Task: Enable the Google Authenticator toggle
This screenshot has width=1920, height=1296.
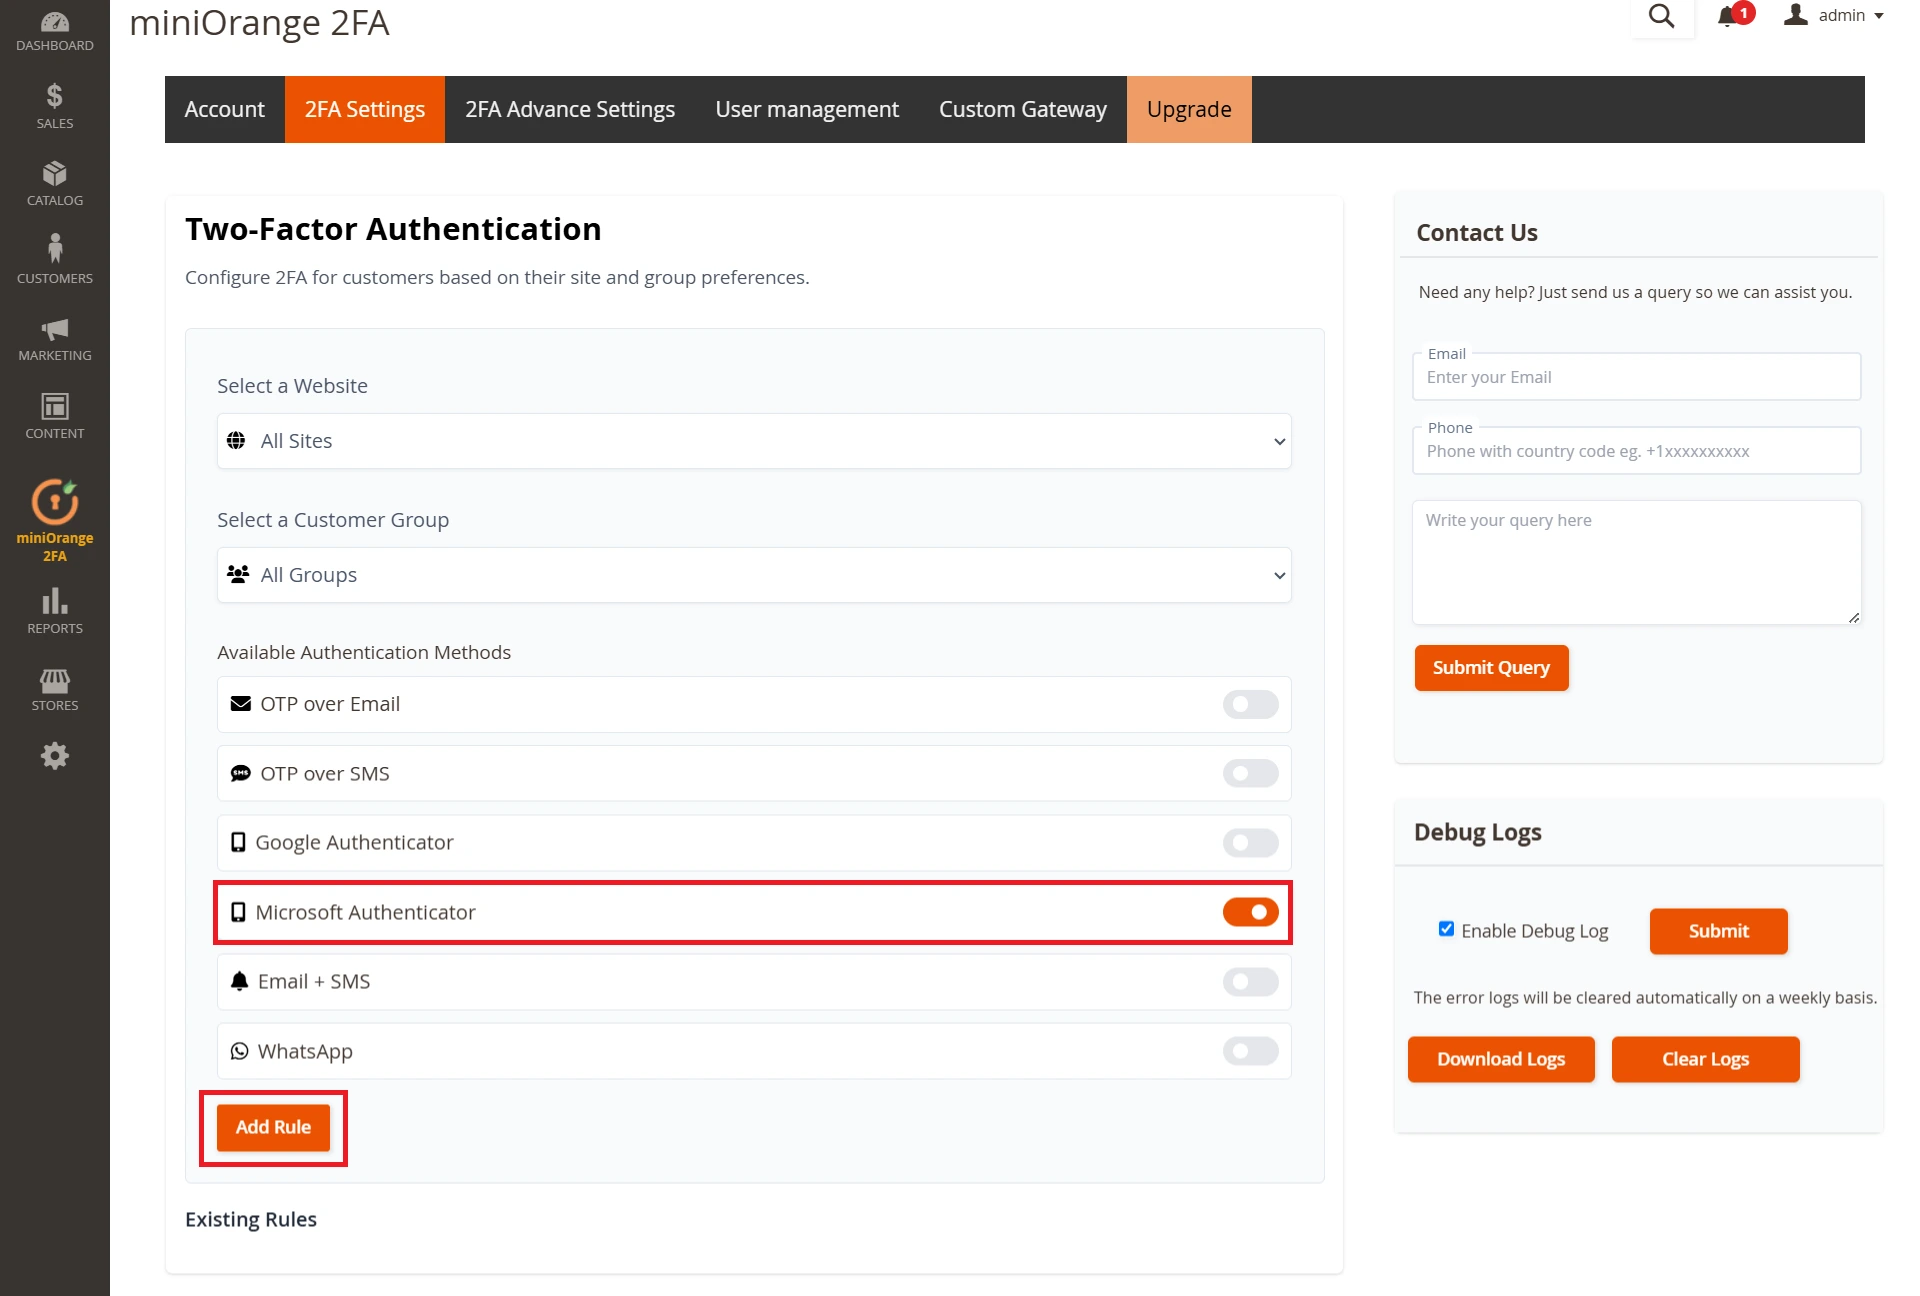Action: pyautogui.click(x=1250, y=843)
